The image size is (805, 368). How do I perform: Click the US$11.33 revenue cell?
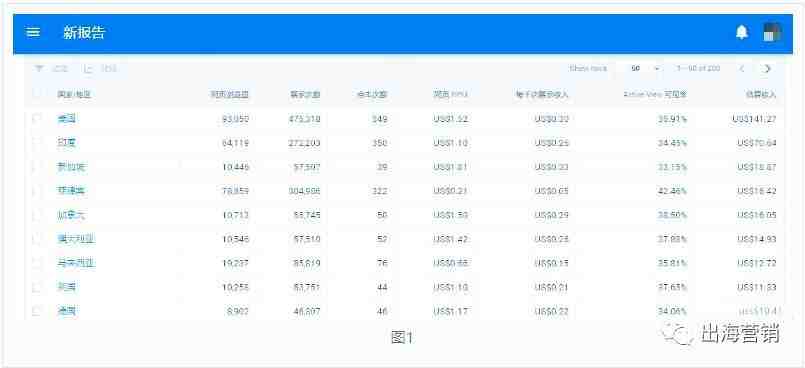pos(757,287)
